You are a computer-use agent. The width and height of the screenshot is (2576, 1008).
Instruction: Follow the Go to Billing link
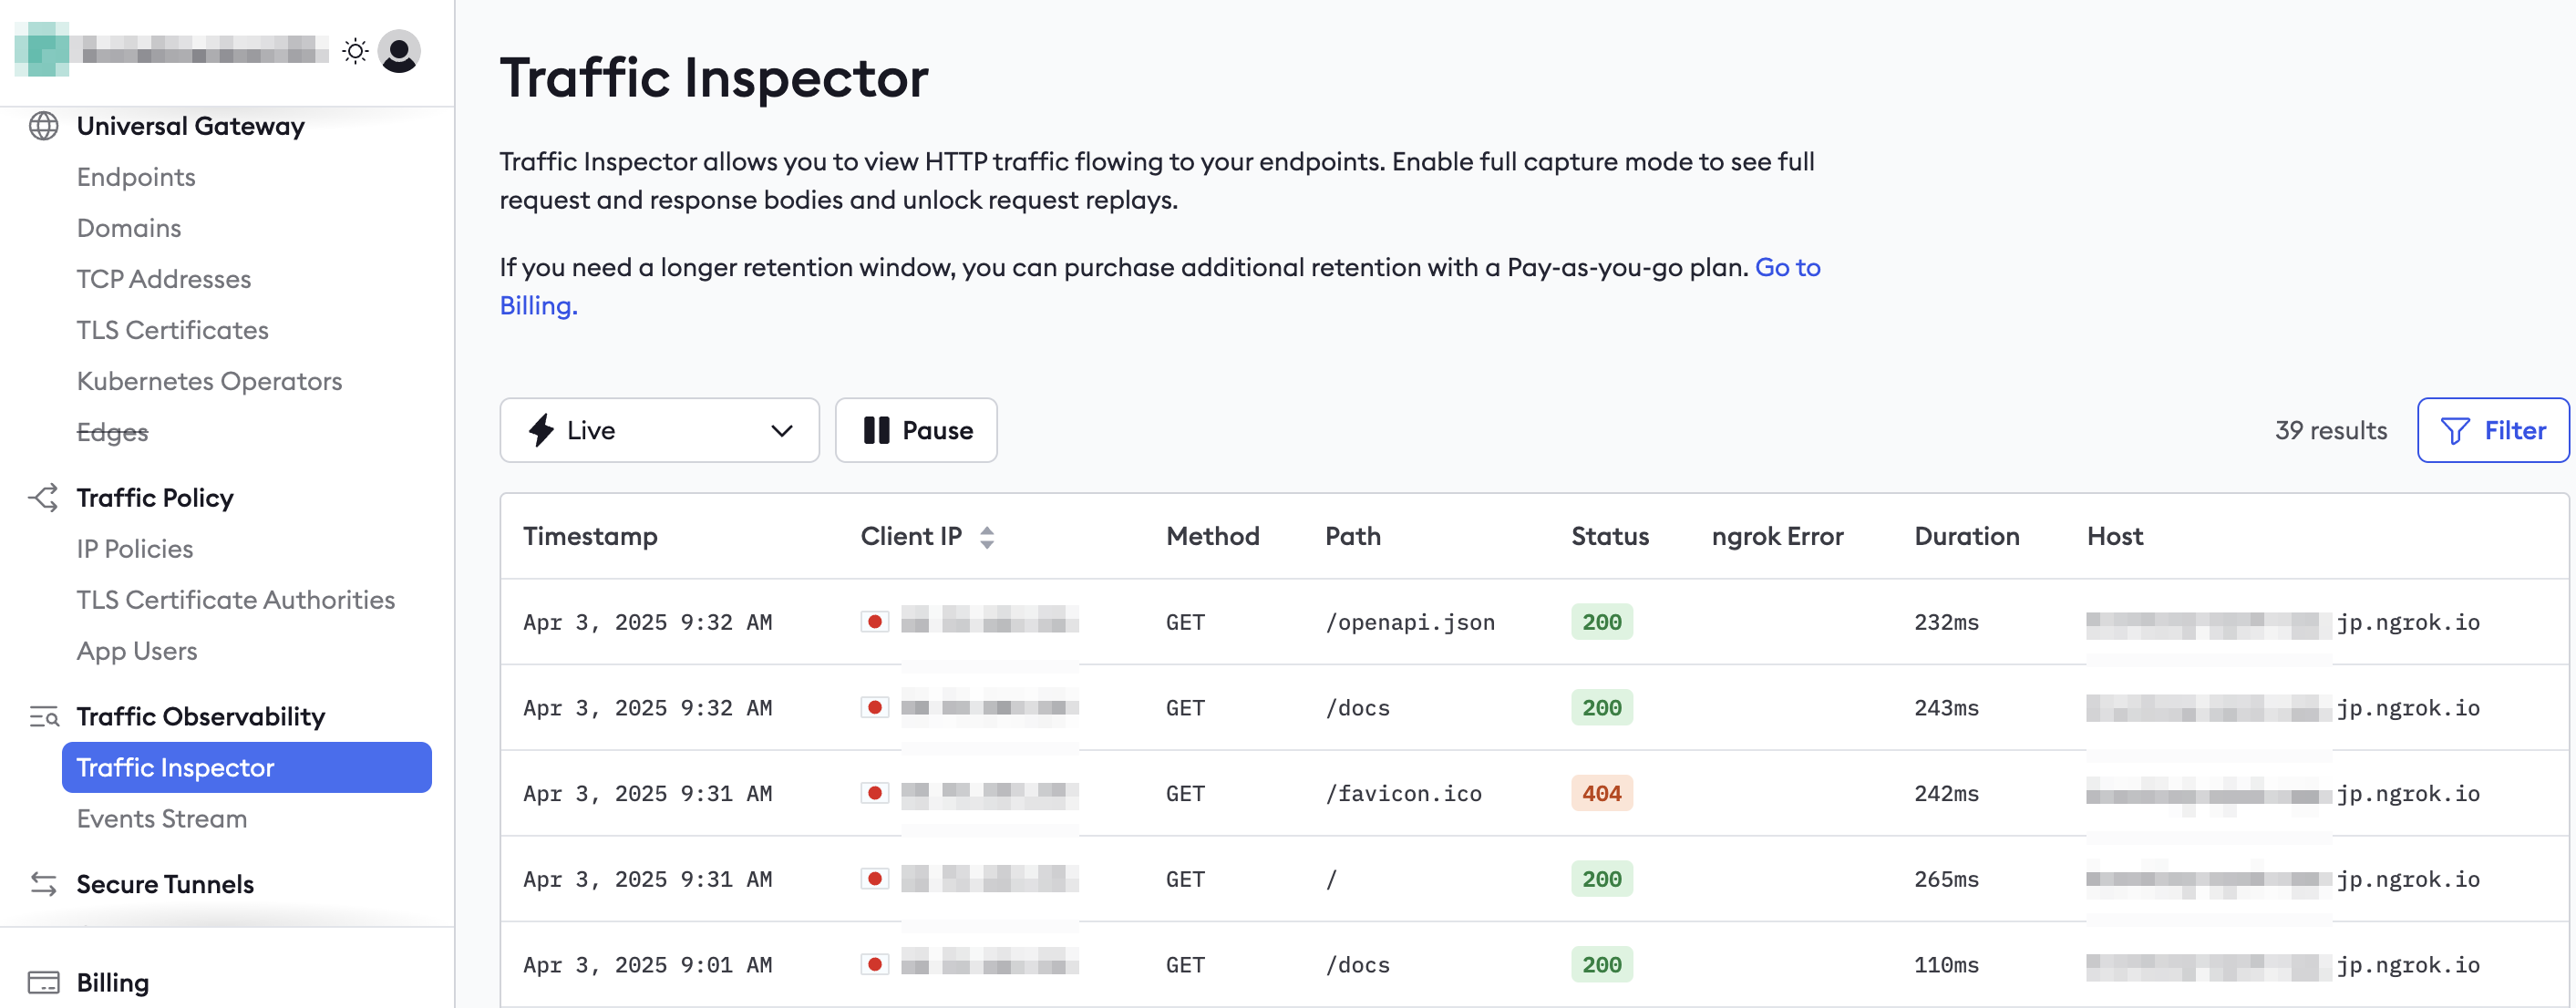tap(1787, 268)
